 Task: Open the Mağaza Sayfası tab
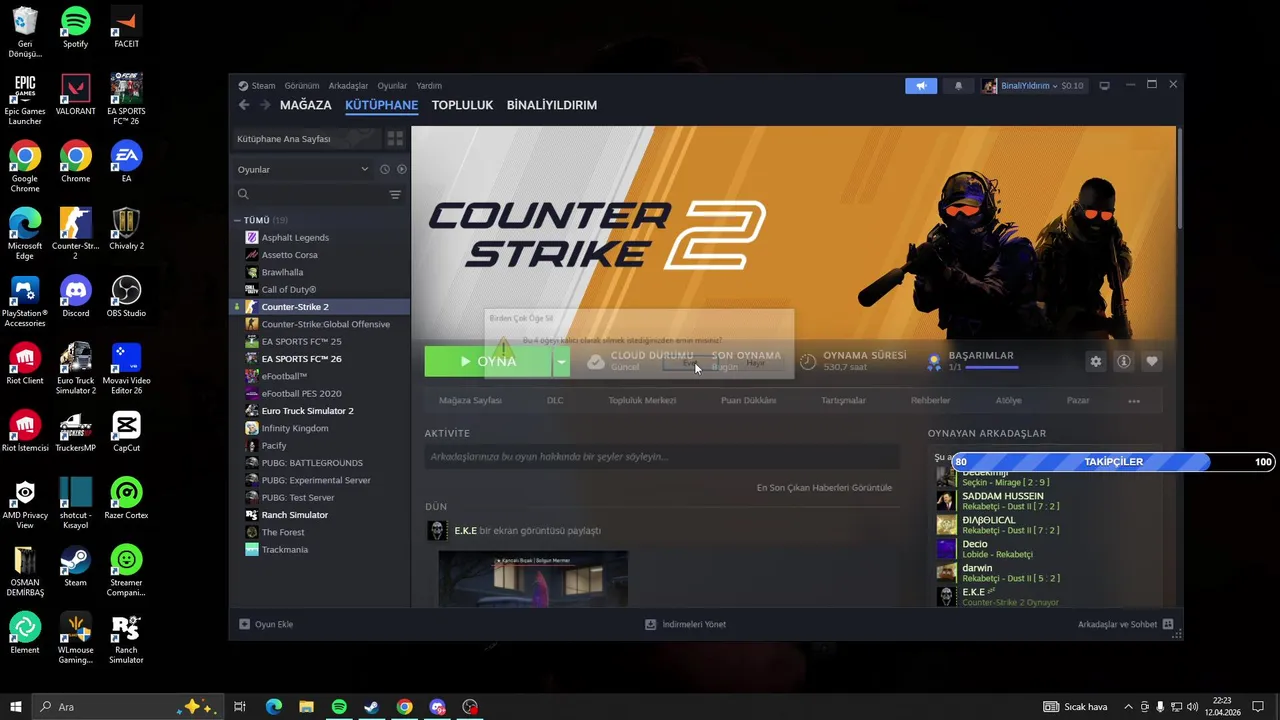(x=470, y=400)
